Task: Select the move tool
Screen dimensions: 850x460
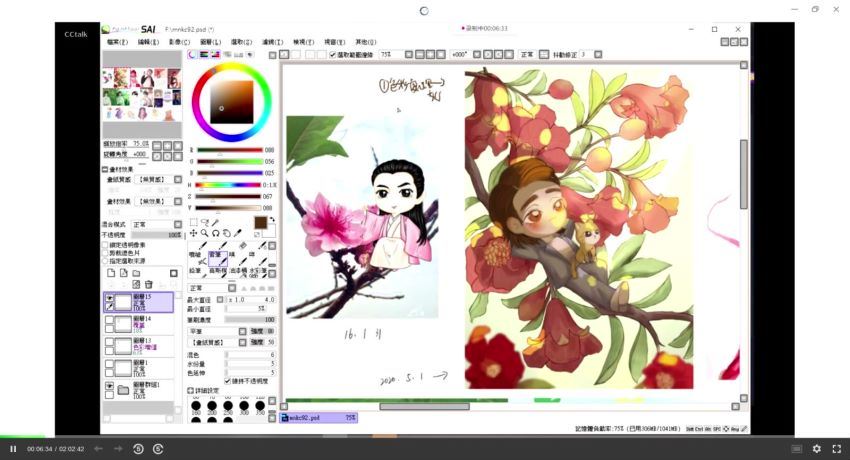Action: pyautogui.click(x=193, y=233)
